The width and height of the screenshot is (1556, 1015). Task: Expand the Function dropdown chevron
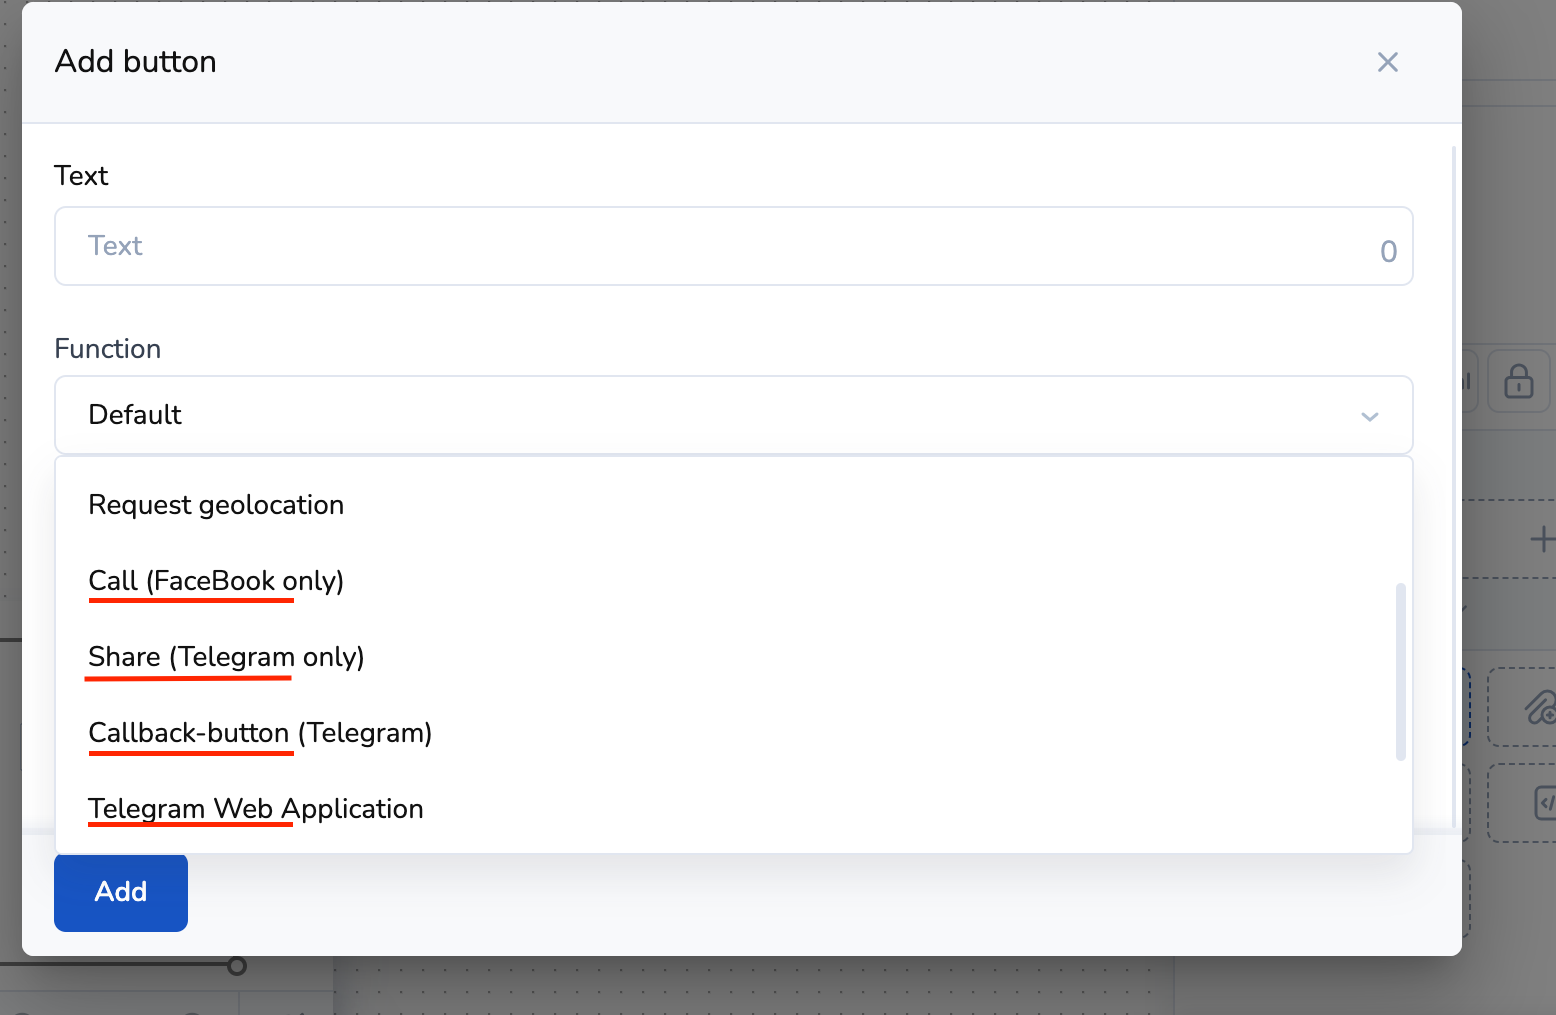(1369, 416)
